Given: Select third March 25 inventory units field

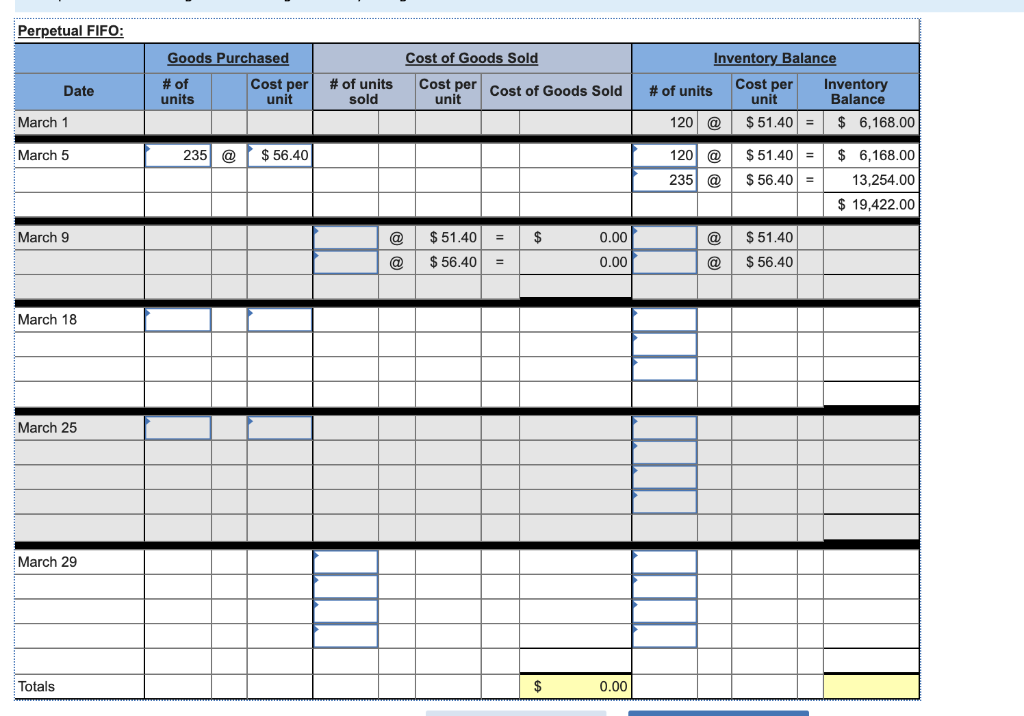Looking at the screenshot, I should pos(664,477).
